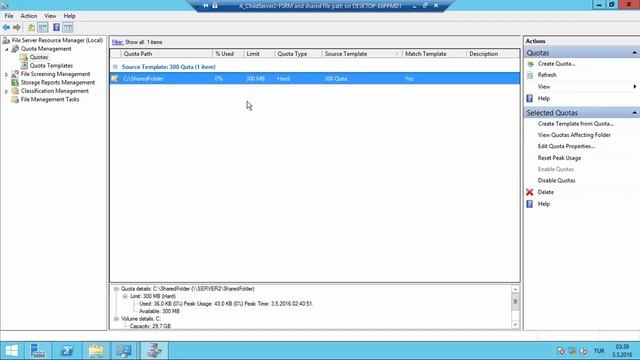
Task: Click the Help toolbar icon
Action: tap(56, 27)
